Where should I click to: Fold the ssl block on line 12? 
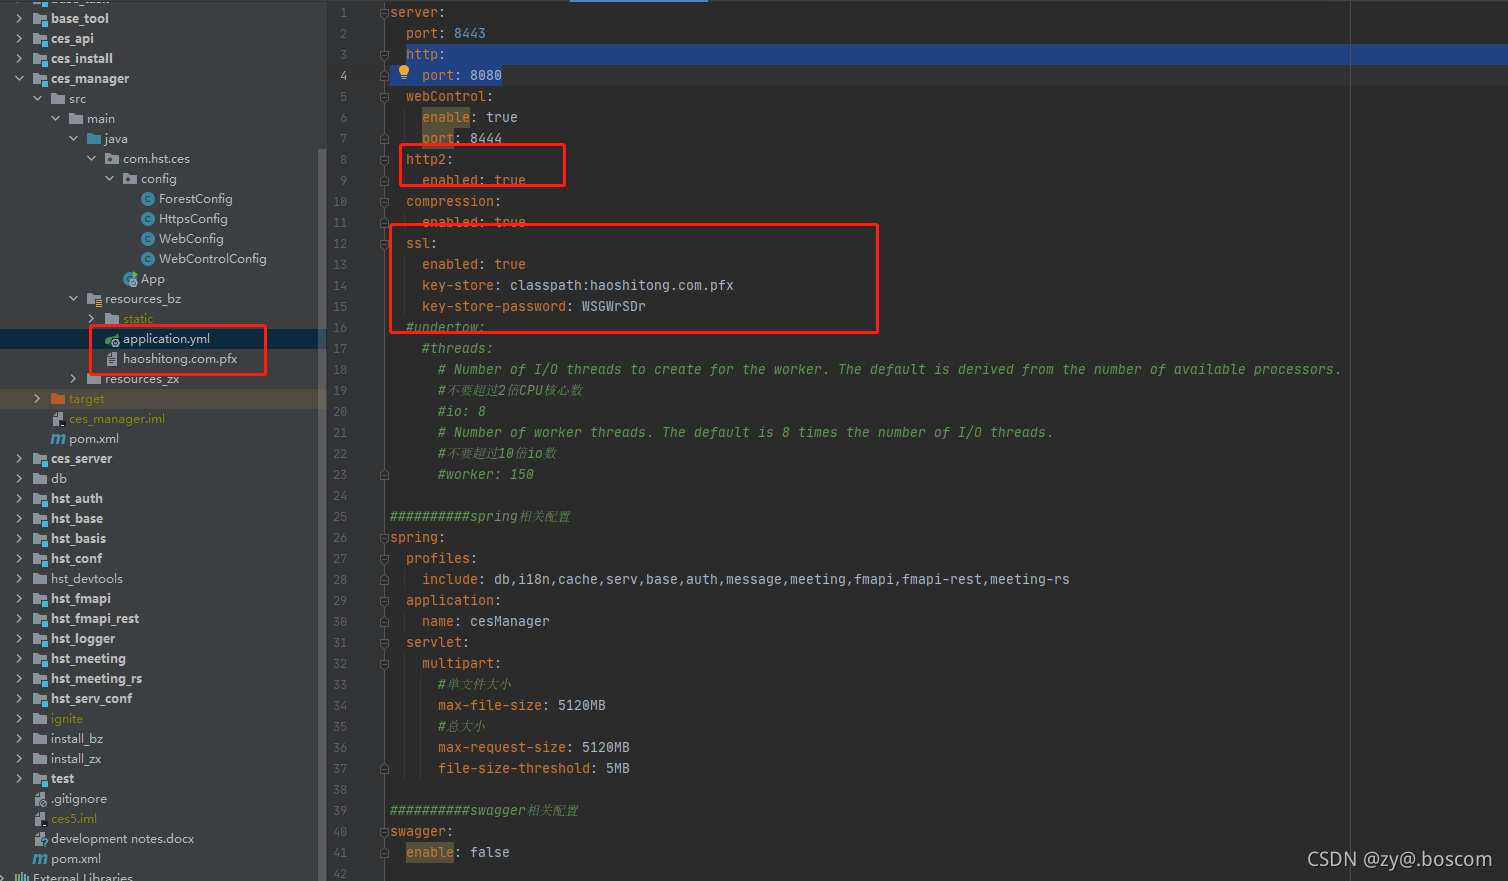pos(384,244)
